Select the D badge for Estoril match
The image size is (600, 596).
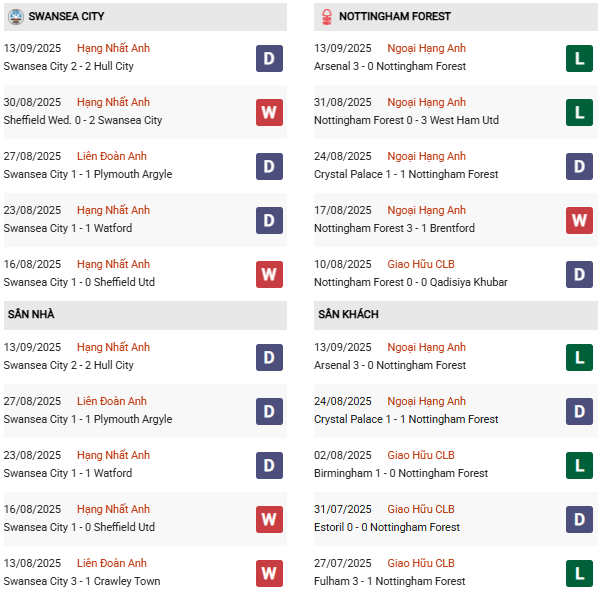click(579, 519)
